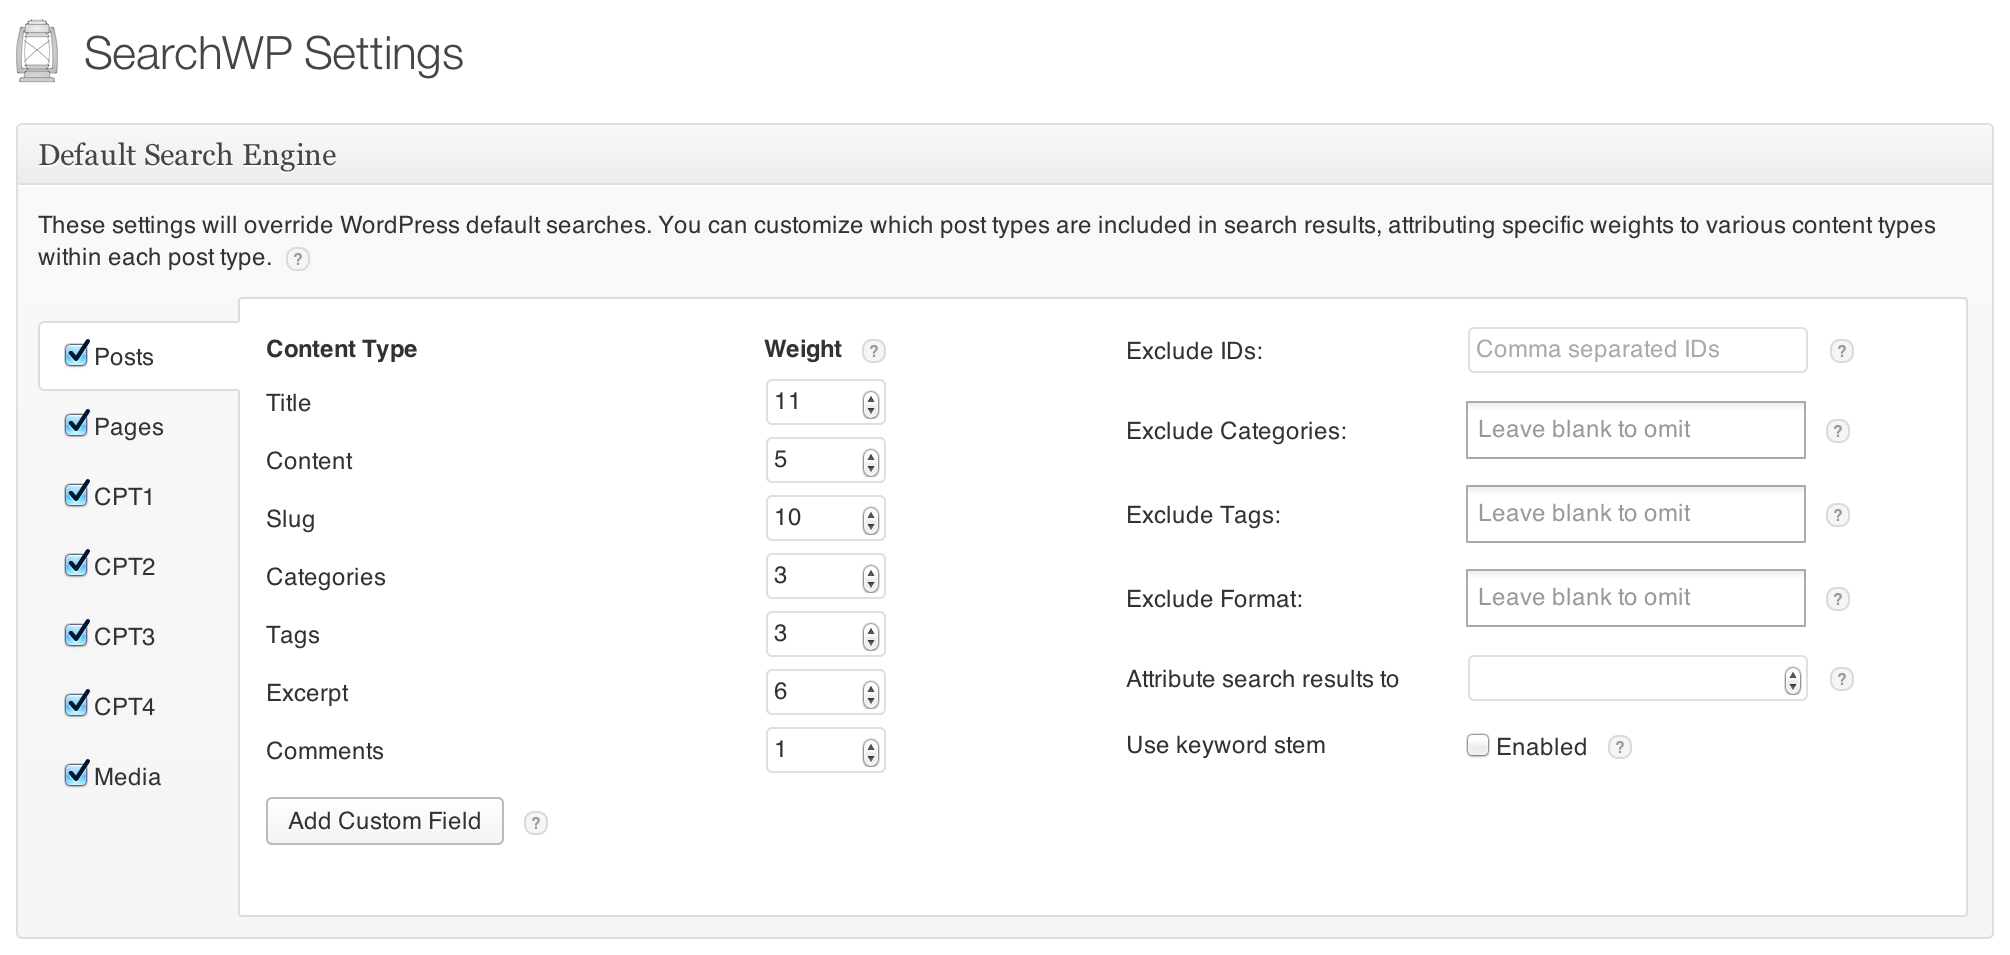Screen dimensions: 2010x955
Task: Open help icon for Exclude IDs
Action: (x=1841, y=351)
